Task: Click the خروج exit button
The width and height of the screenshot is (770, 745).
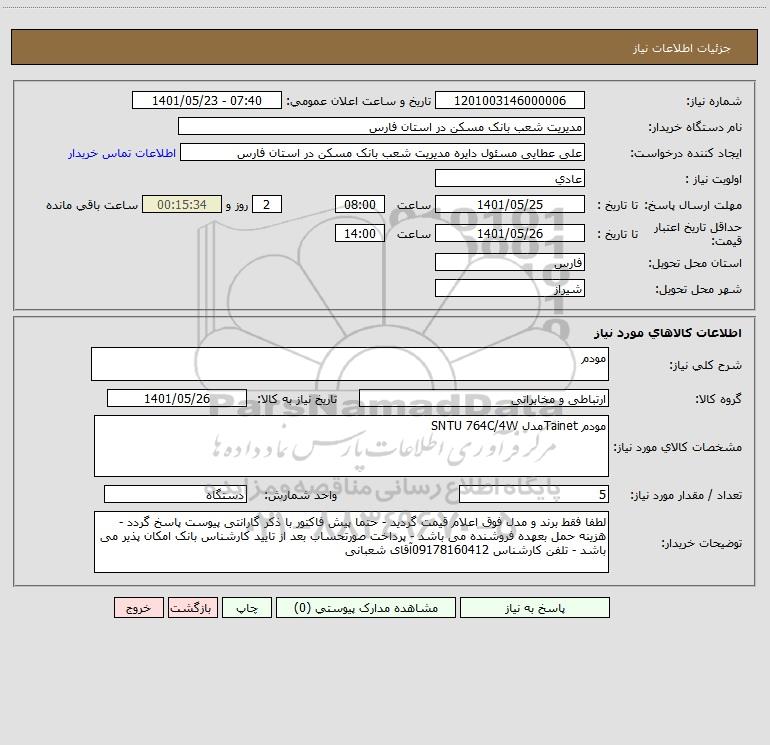Action: (138, 608)
